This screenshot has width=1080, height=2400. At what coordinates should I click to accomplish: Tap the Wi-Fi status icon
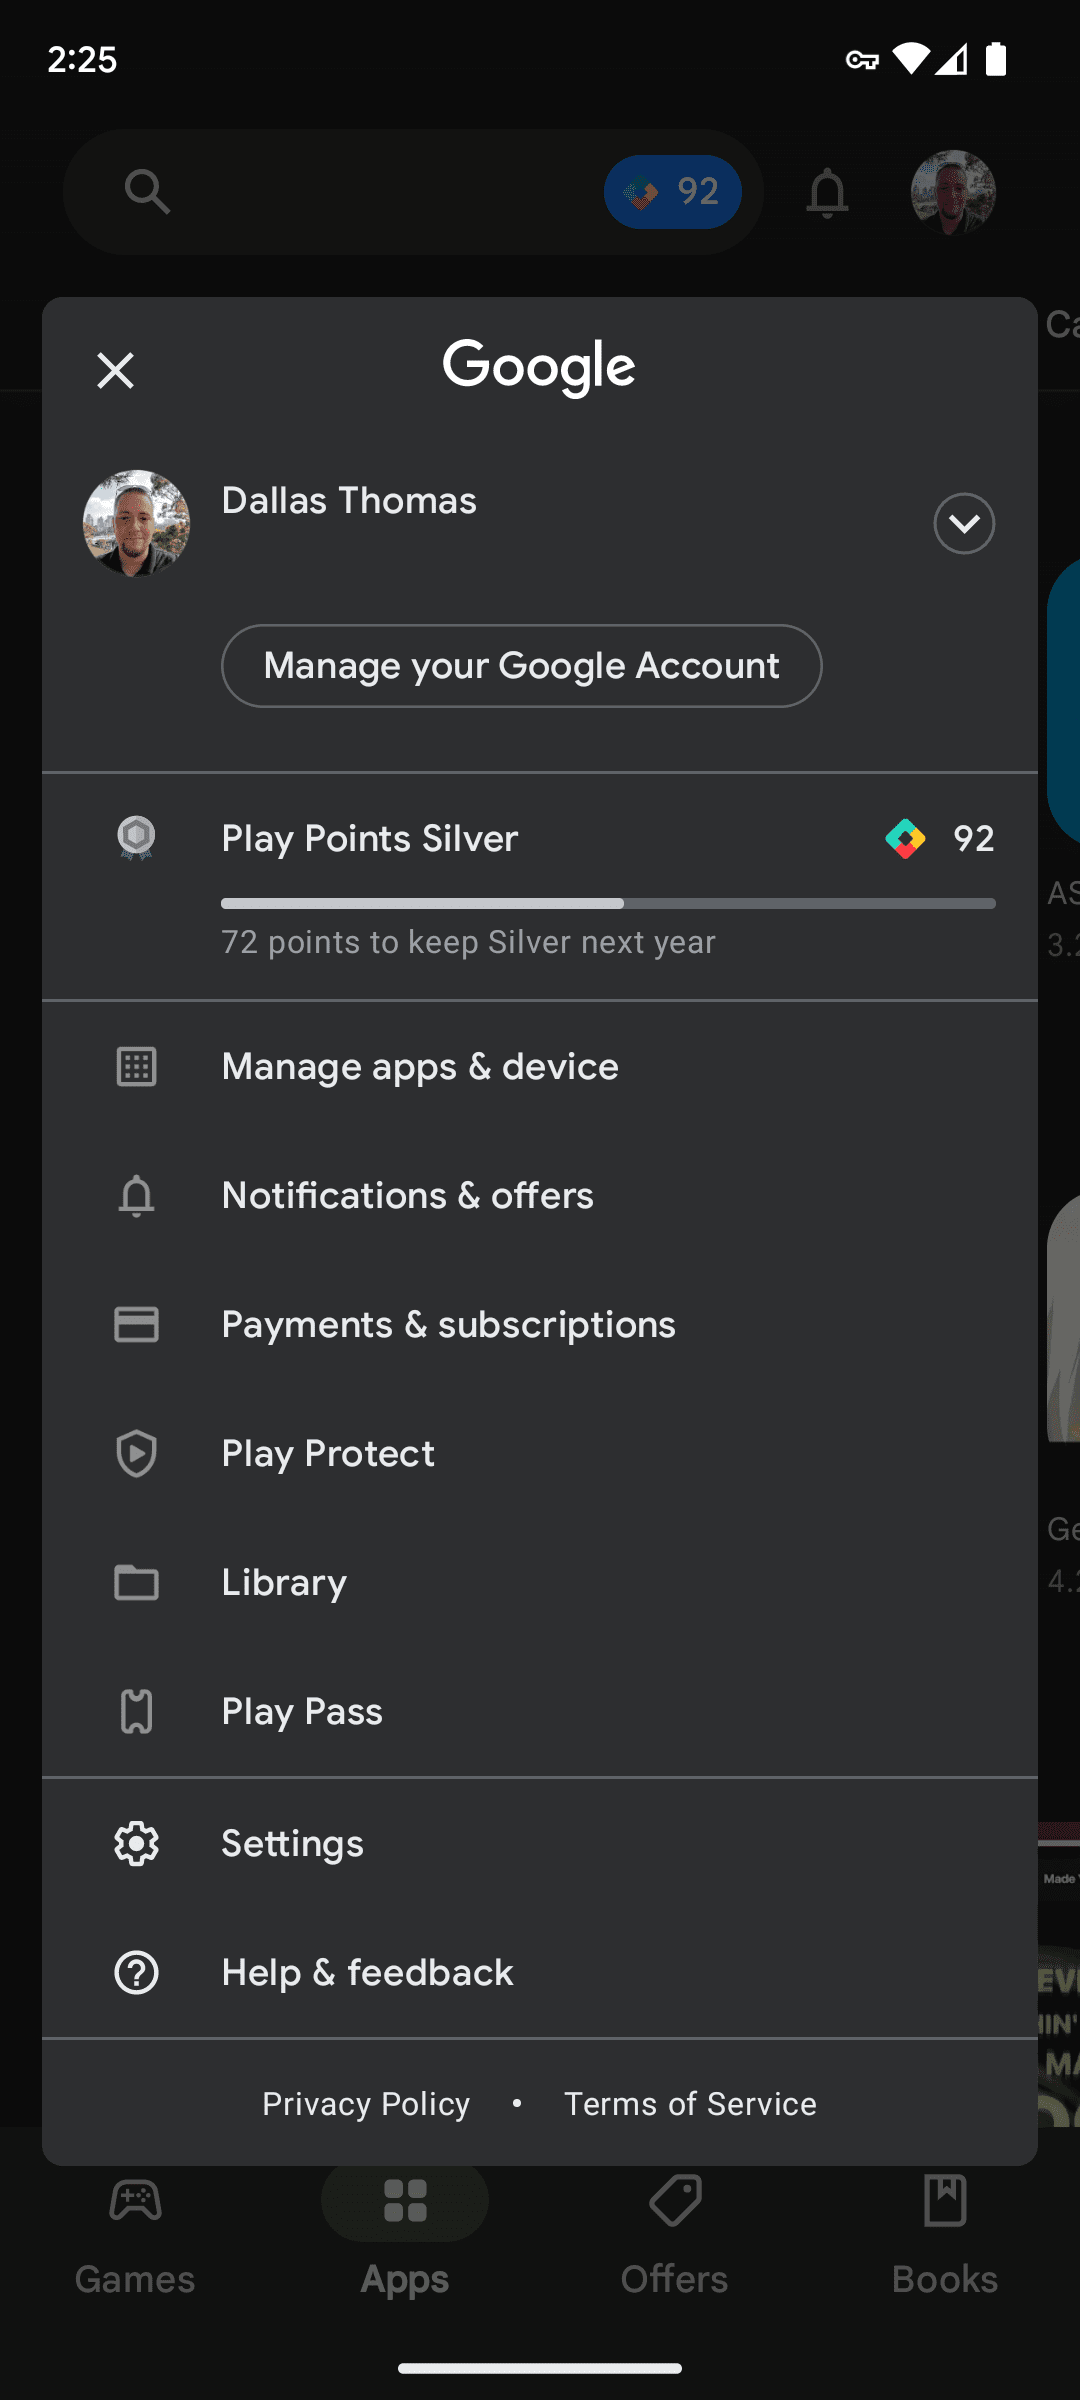(x=910, y=59)
